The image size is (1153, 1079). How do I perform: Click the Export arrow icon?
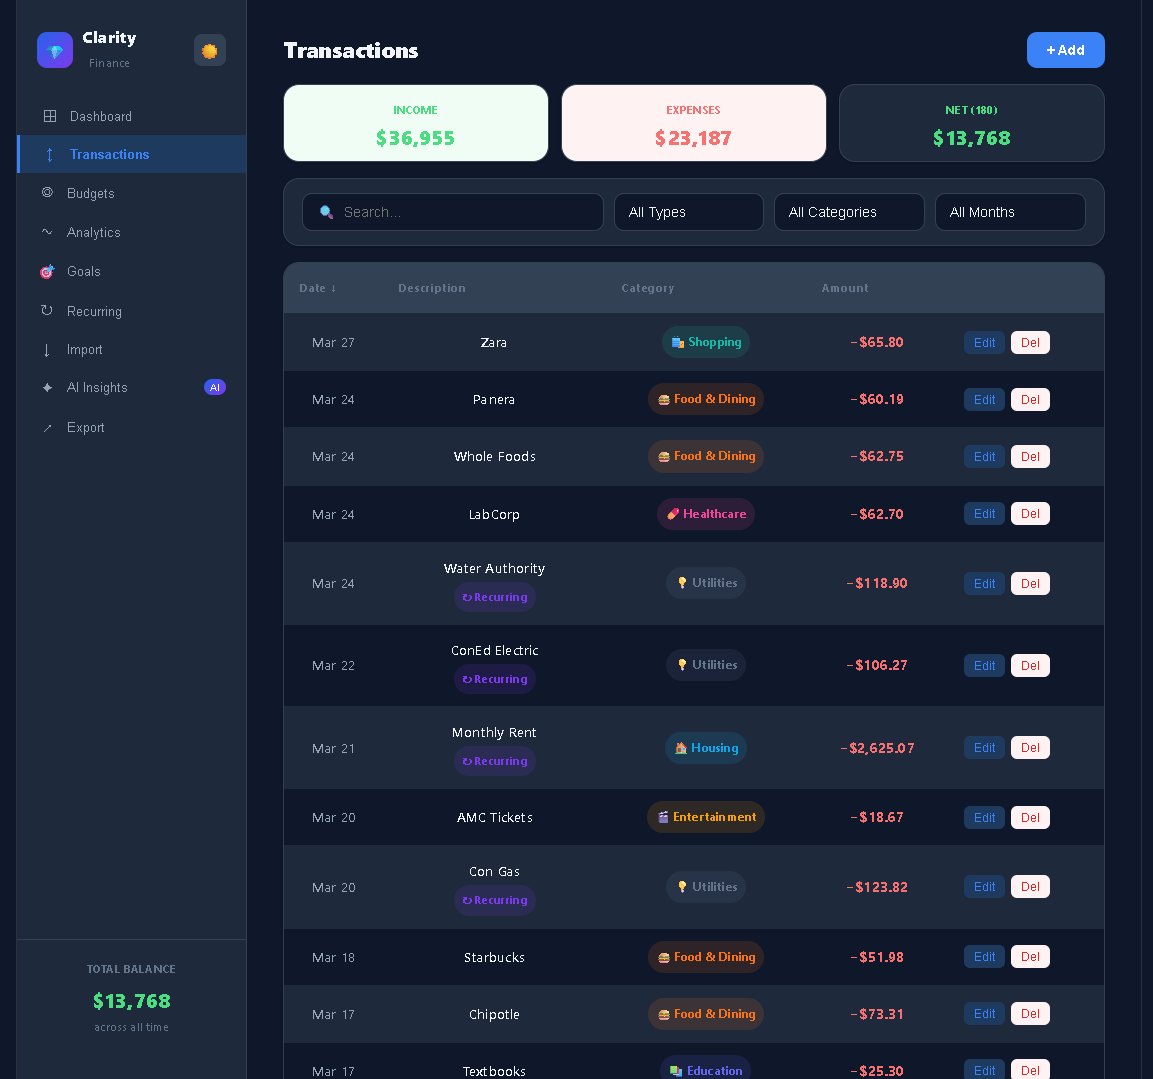click(47, 427)
